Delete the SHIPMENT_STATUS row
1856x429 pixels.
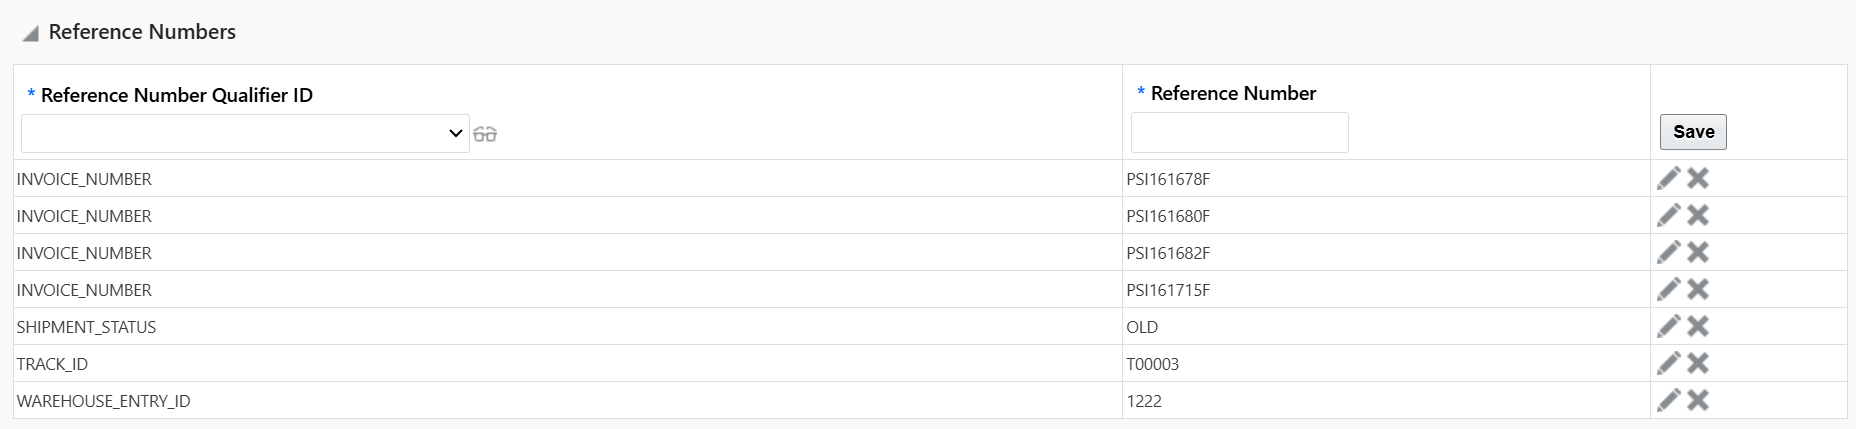1698,326
